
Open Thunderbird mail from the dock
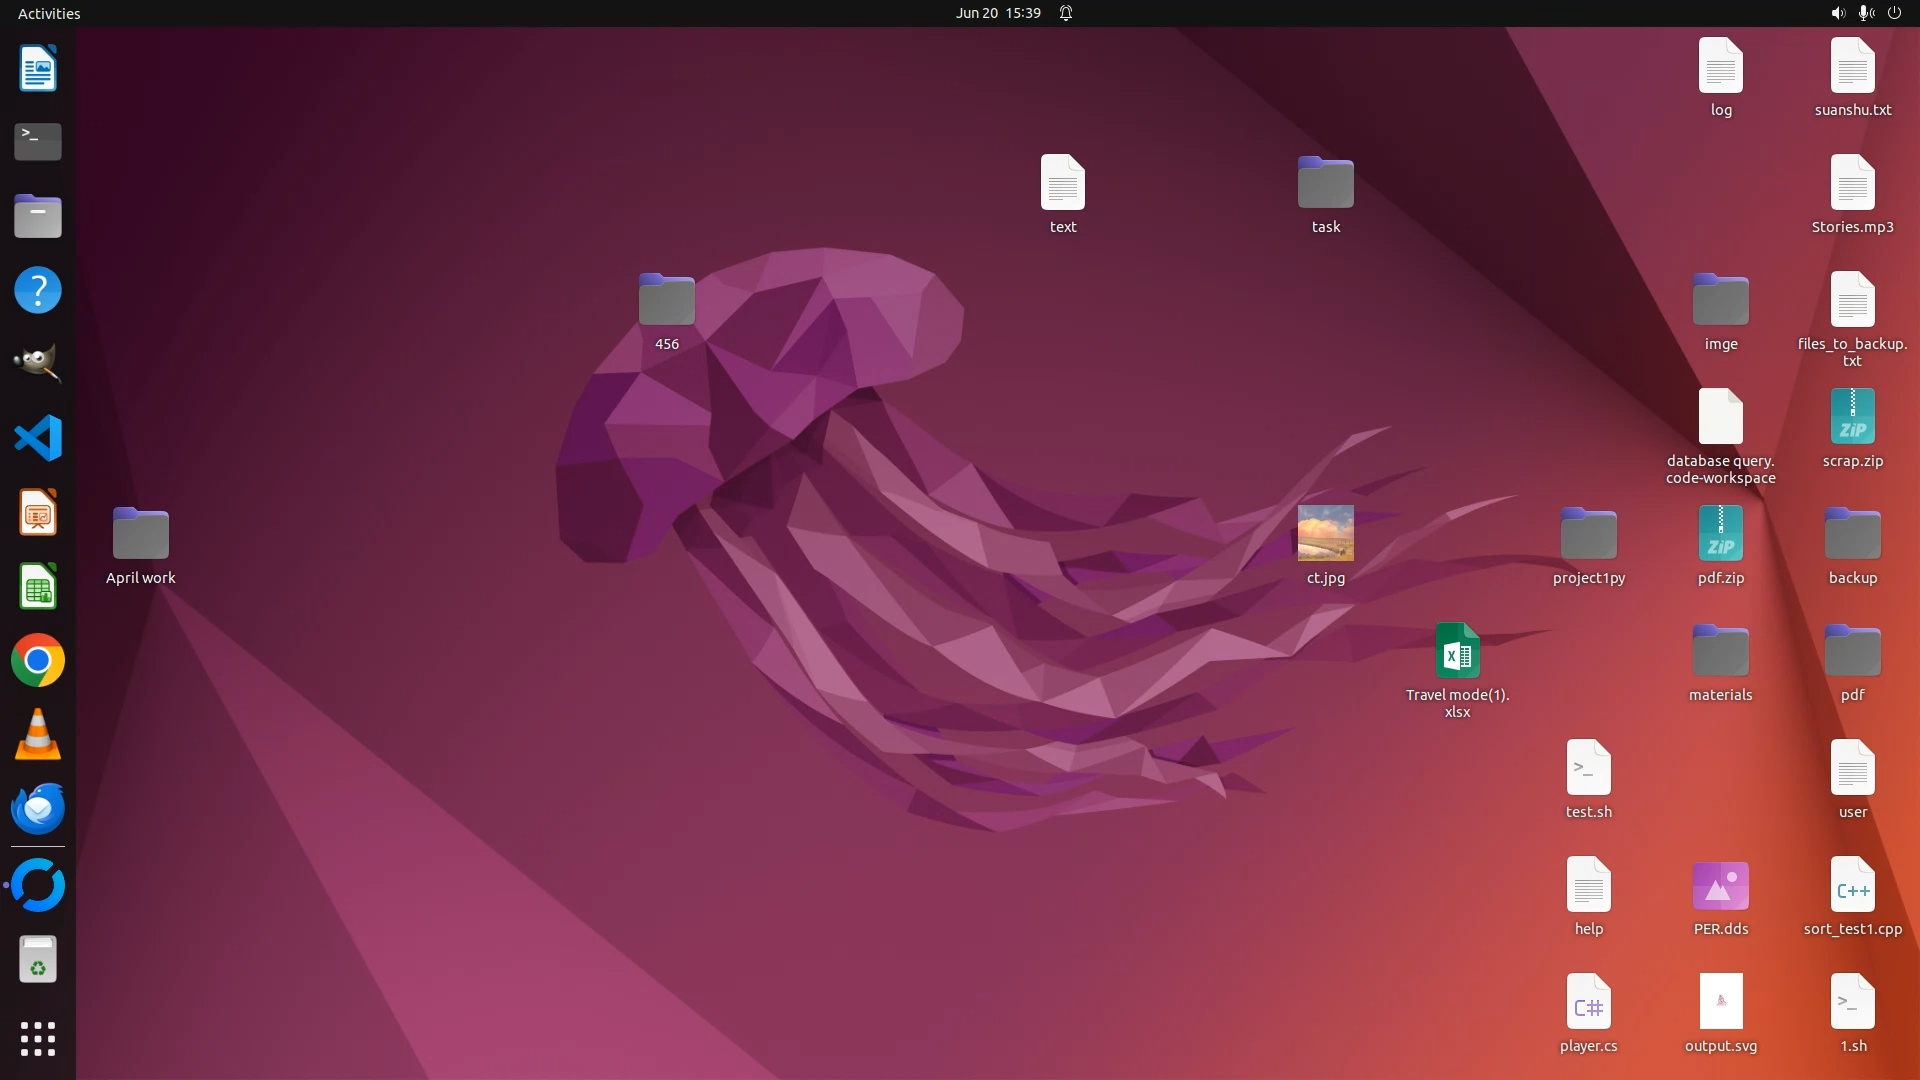click(38, 809)
